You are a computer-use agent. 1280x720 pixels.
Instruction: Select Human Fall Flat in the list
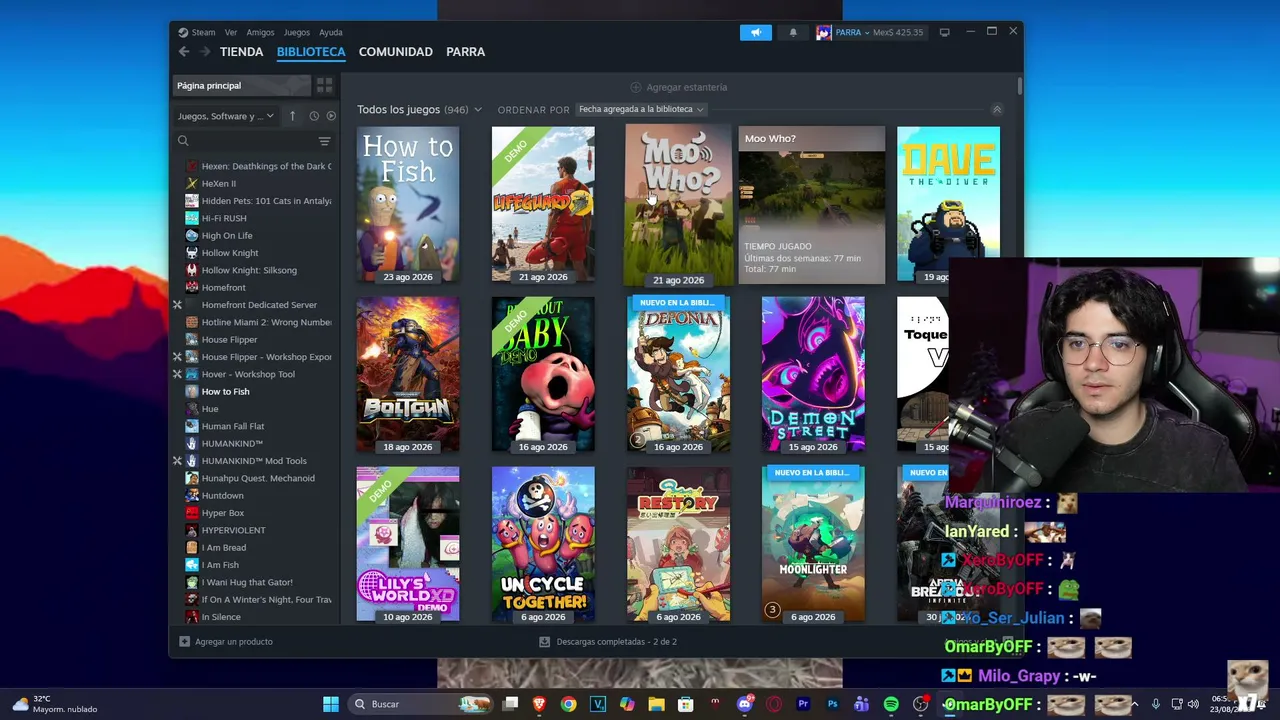coord(233,426)
